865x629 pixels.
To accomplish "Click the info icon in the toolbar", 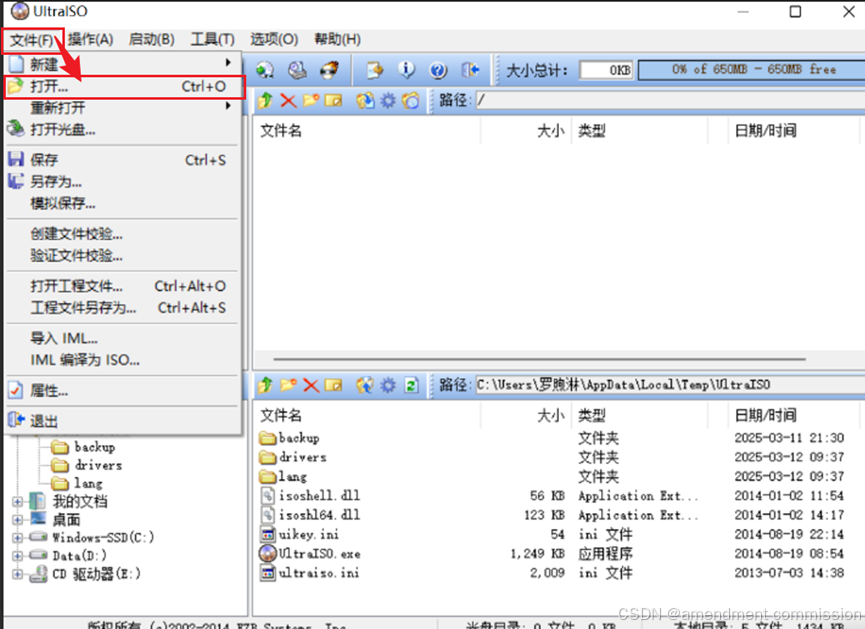I will 407,70.
